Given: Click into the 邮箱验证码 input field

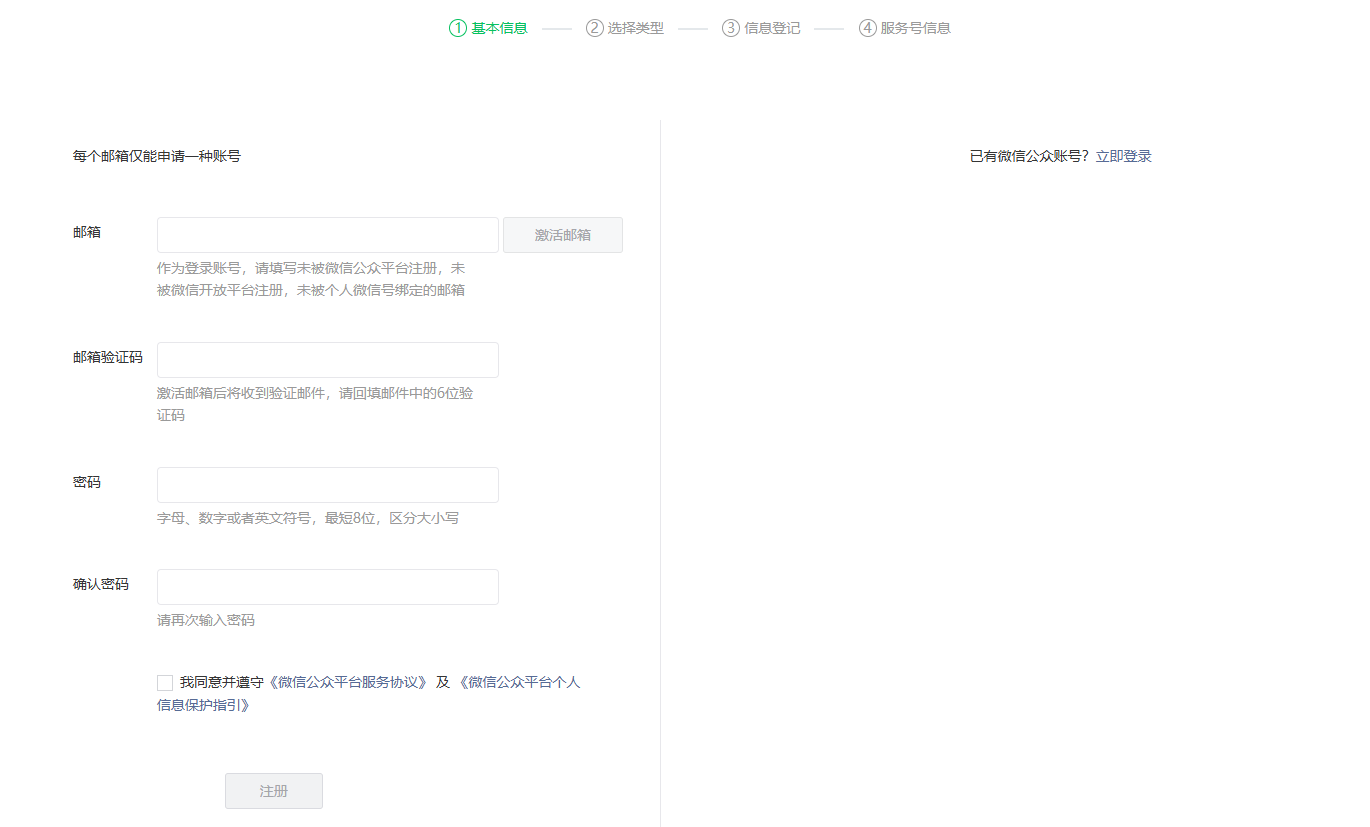Looking at the screenshot, I should 327,360.
